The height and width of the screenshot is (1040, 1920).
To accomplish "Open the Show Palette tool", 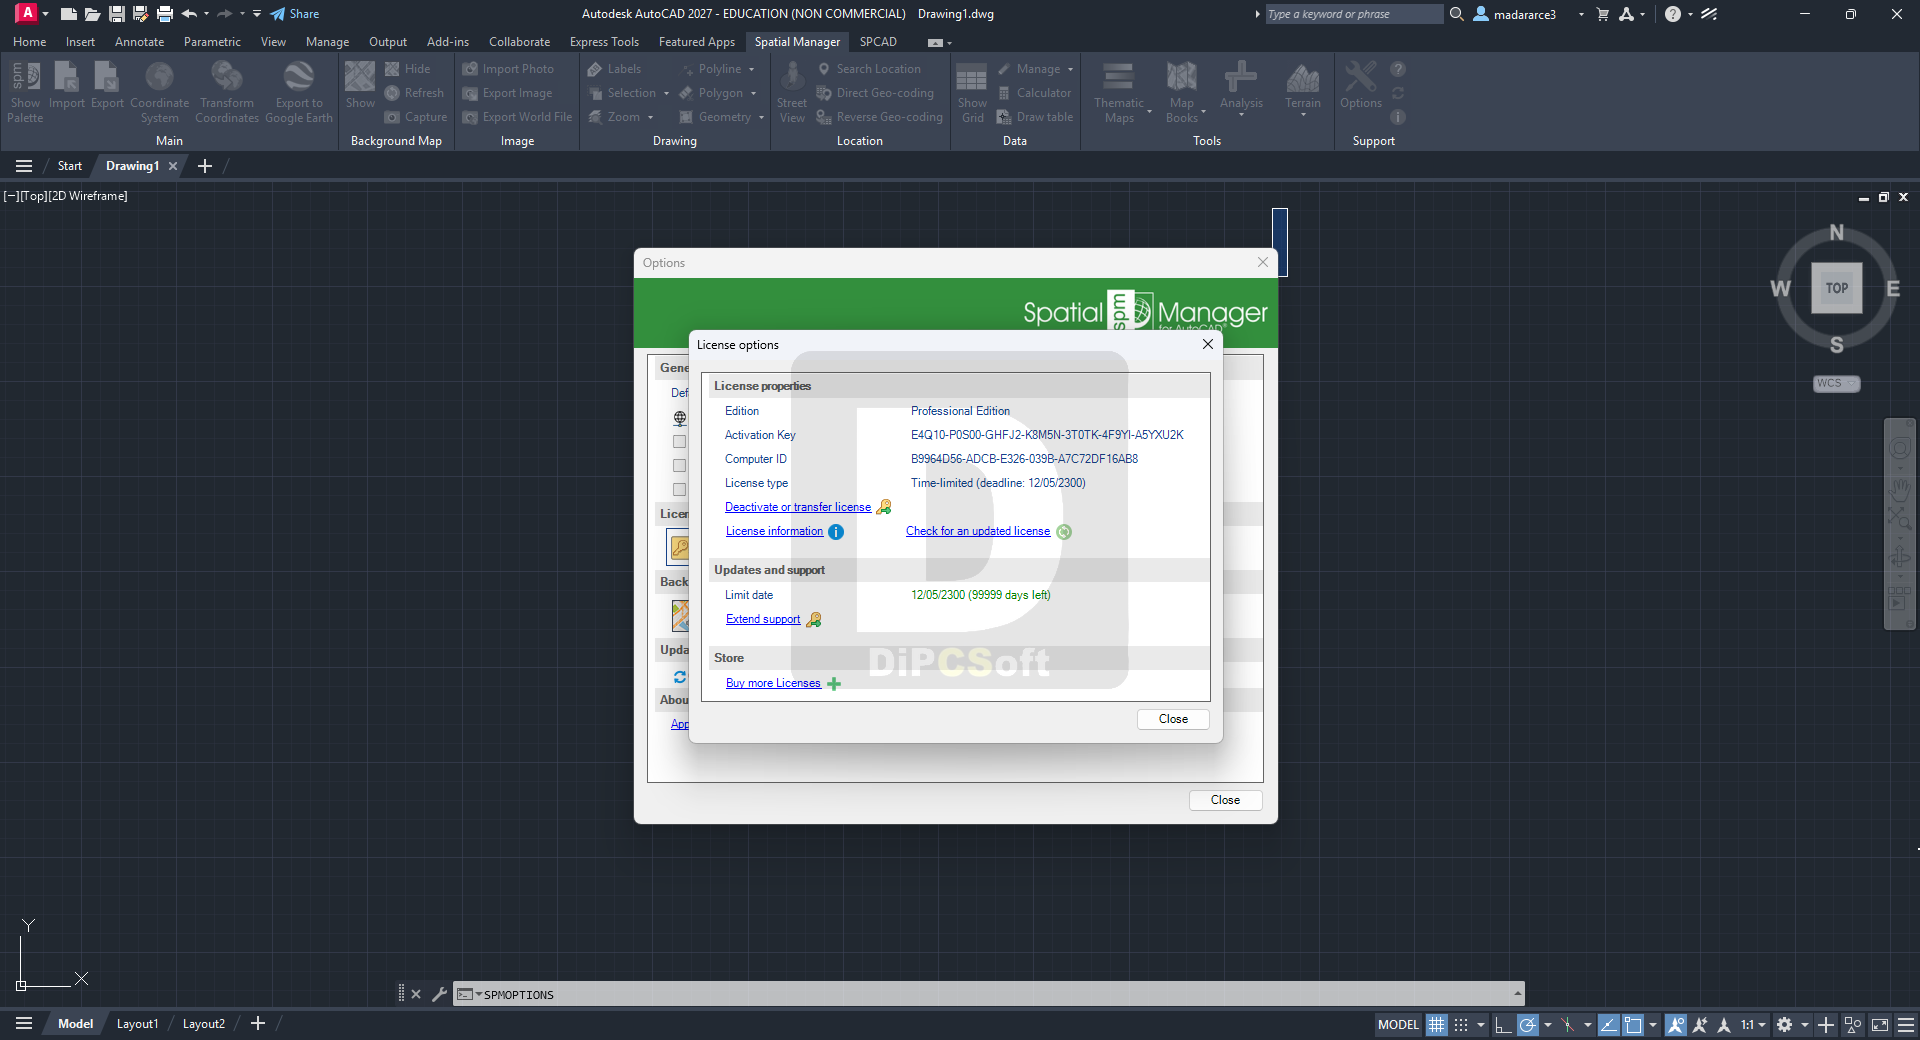I will pyautogui.click(x=25, y=92).
